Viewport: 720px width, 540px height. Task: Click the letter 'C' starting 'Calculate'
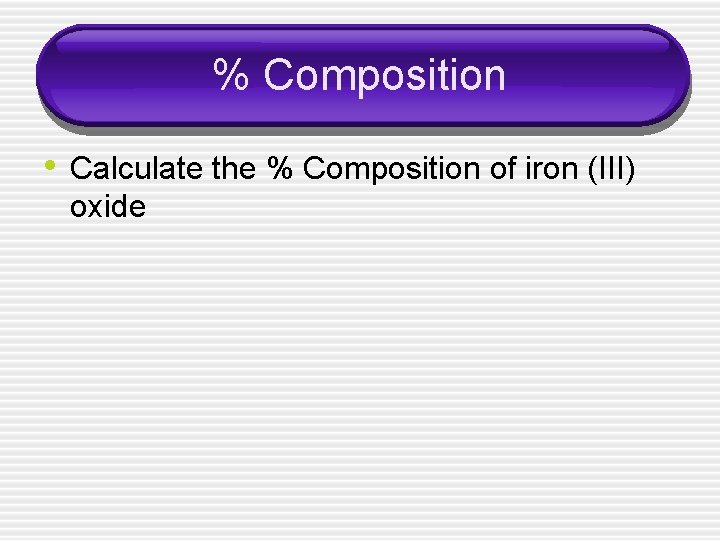[x=81, y=169]
